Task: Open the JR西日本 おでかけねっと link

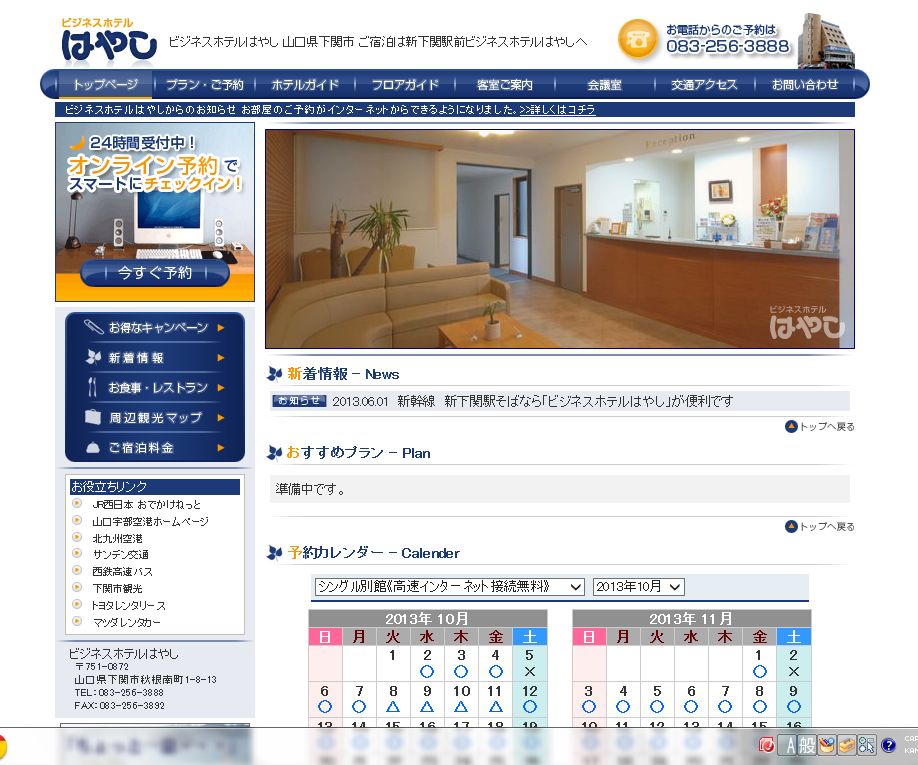Action: [x=146, y=504]
